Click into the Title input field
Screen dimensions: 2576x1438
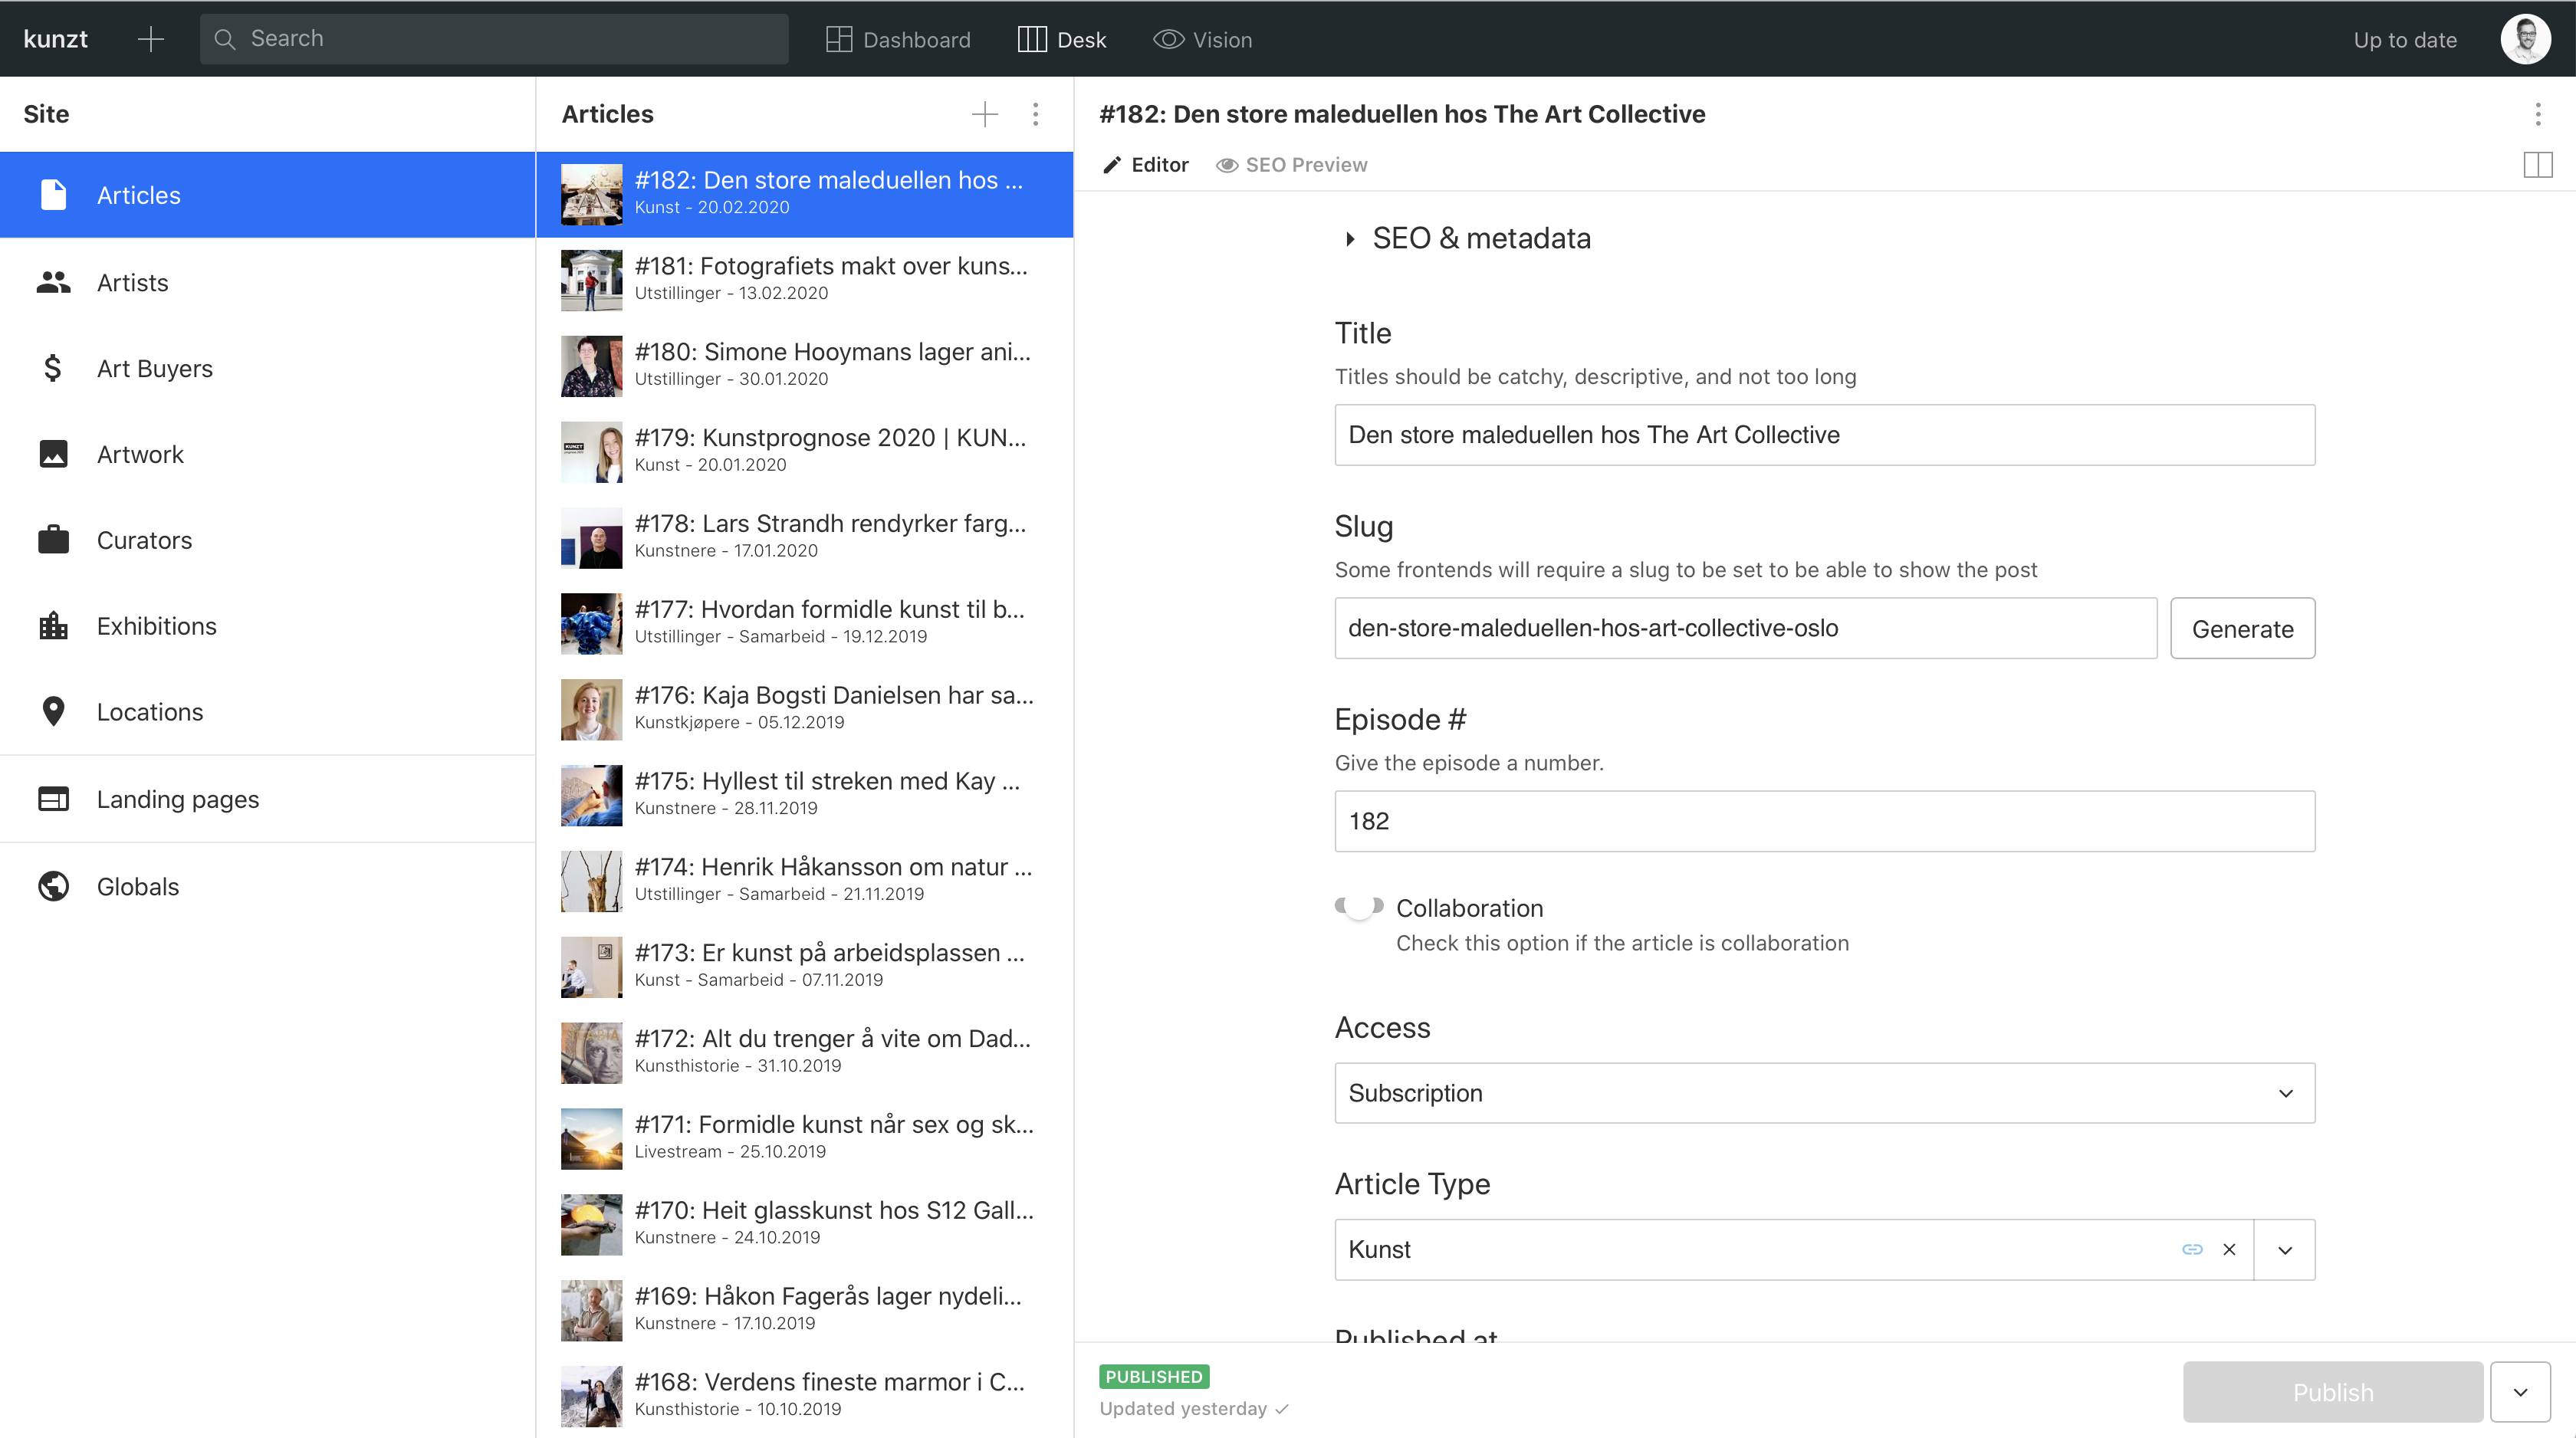[x=1824, y=435]
